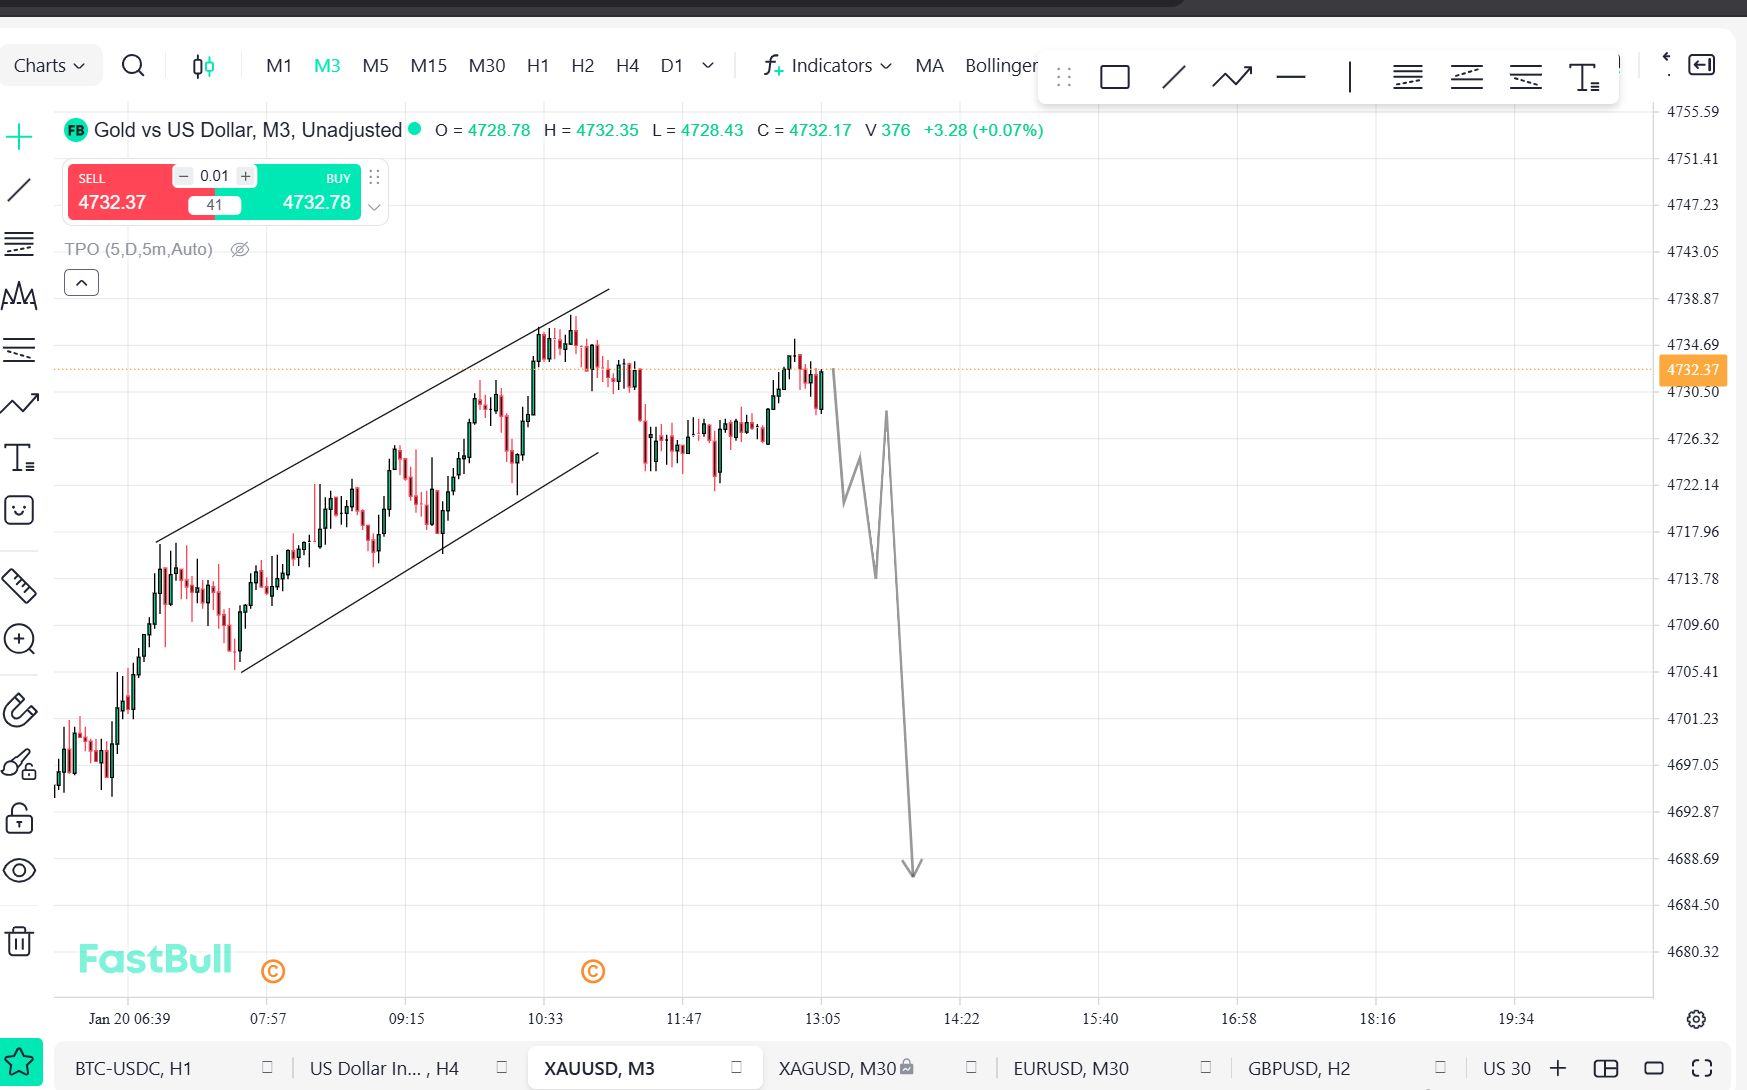Open the emoji sticker tool
Viewport: 1747px width, 1090px height.
pos(19,511)
